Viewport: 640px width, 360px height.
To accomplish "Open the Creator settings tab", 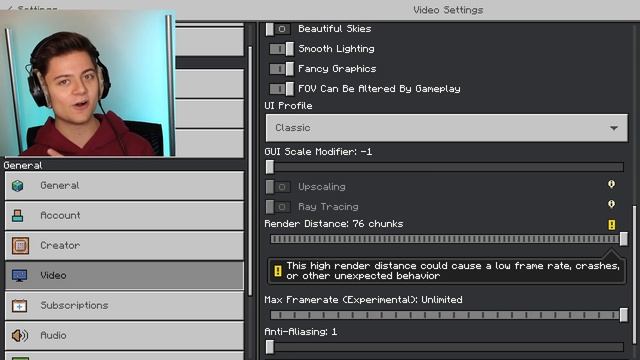I will click(124, 246).
